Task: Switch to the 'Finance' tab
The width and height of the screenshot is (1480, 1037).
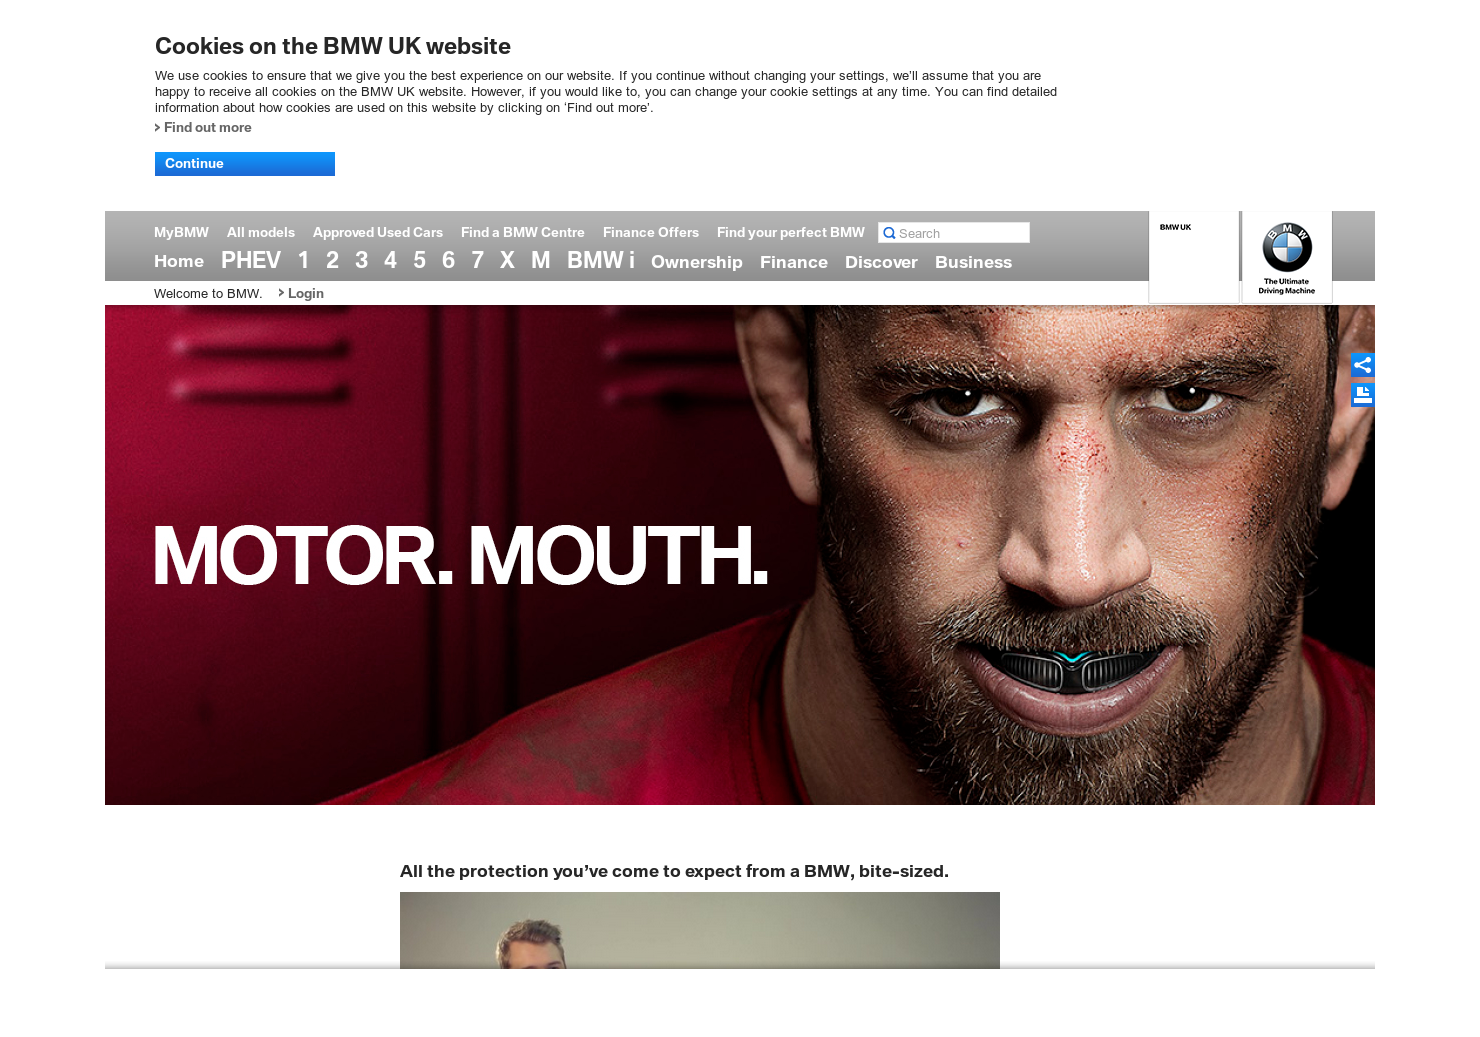Action: coord(793,262)
